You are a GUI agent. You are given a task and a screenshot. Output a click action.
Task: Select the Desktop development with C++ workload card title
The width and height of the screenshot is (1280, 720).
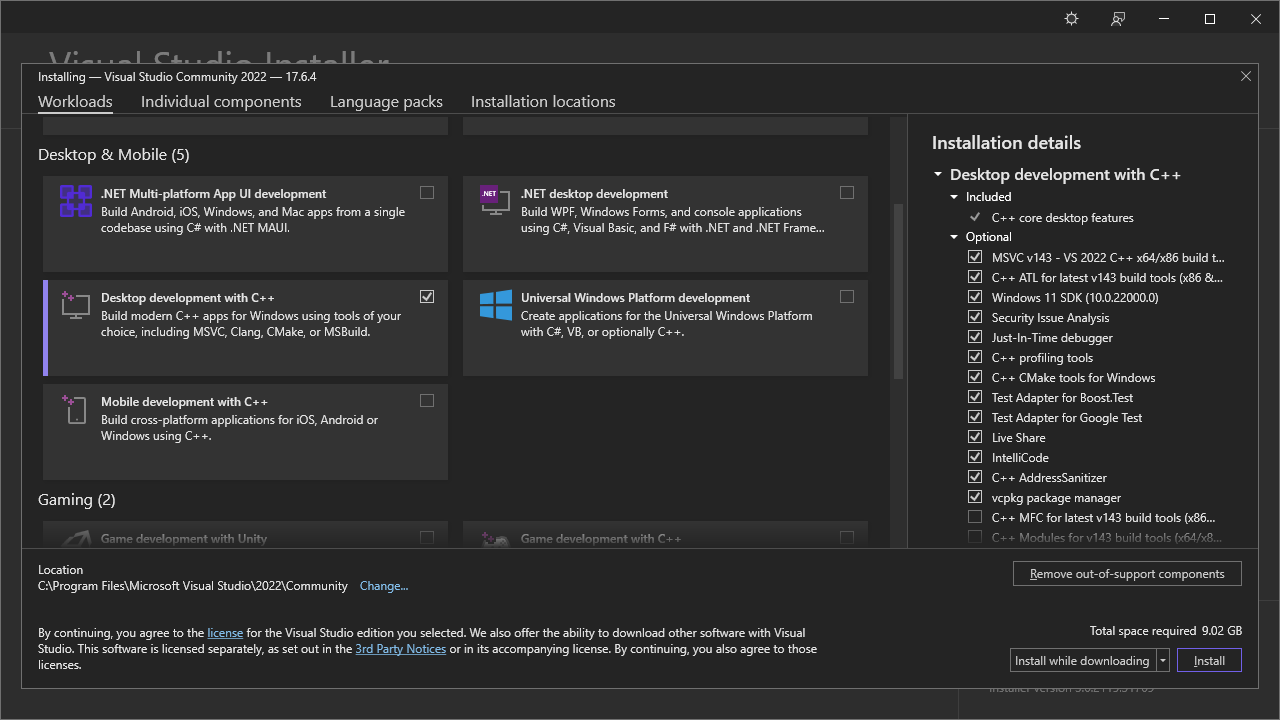tap(187, 298)
